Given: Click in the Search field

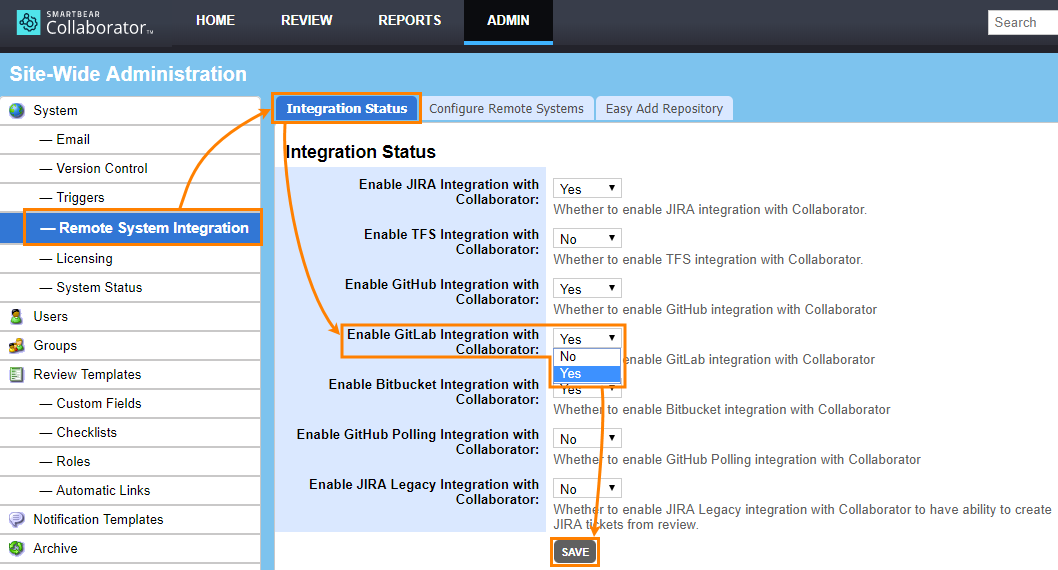Looking at the screenshot, I should 1023,22.
